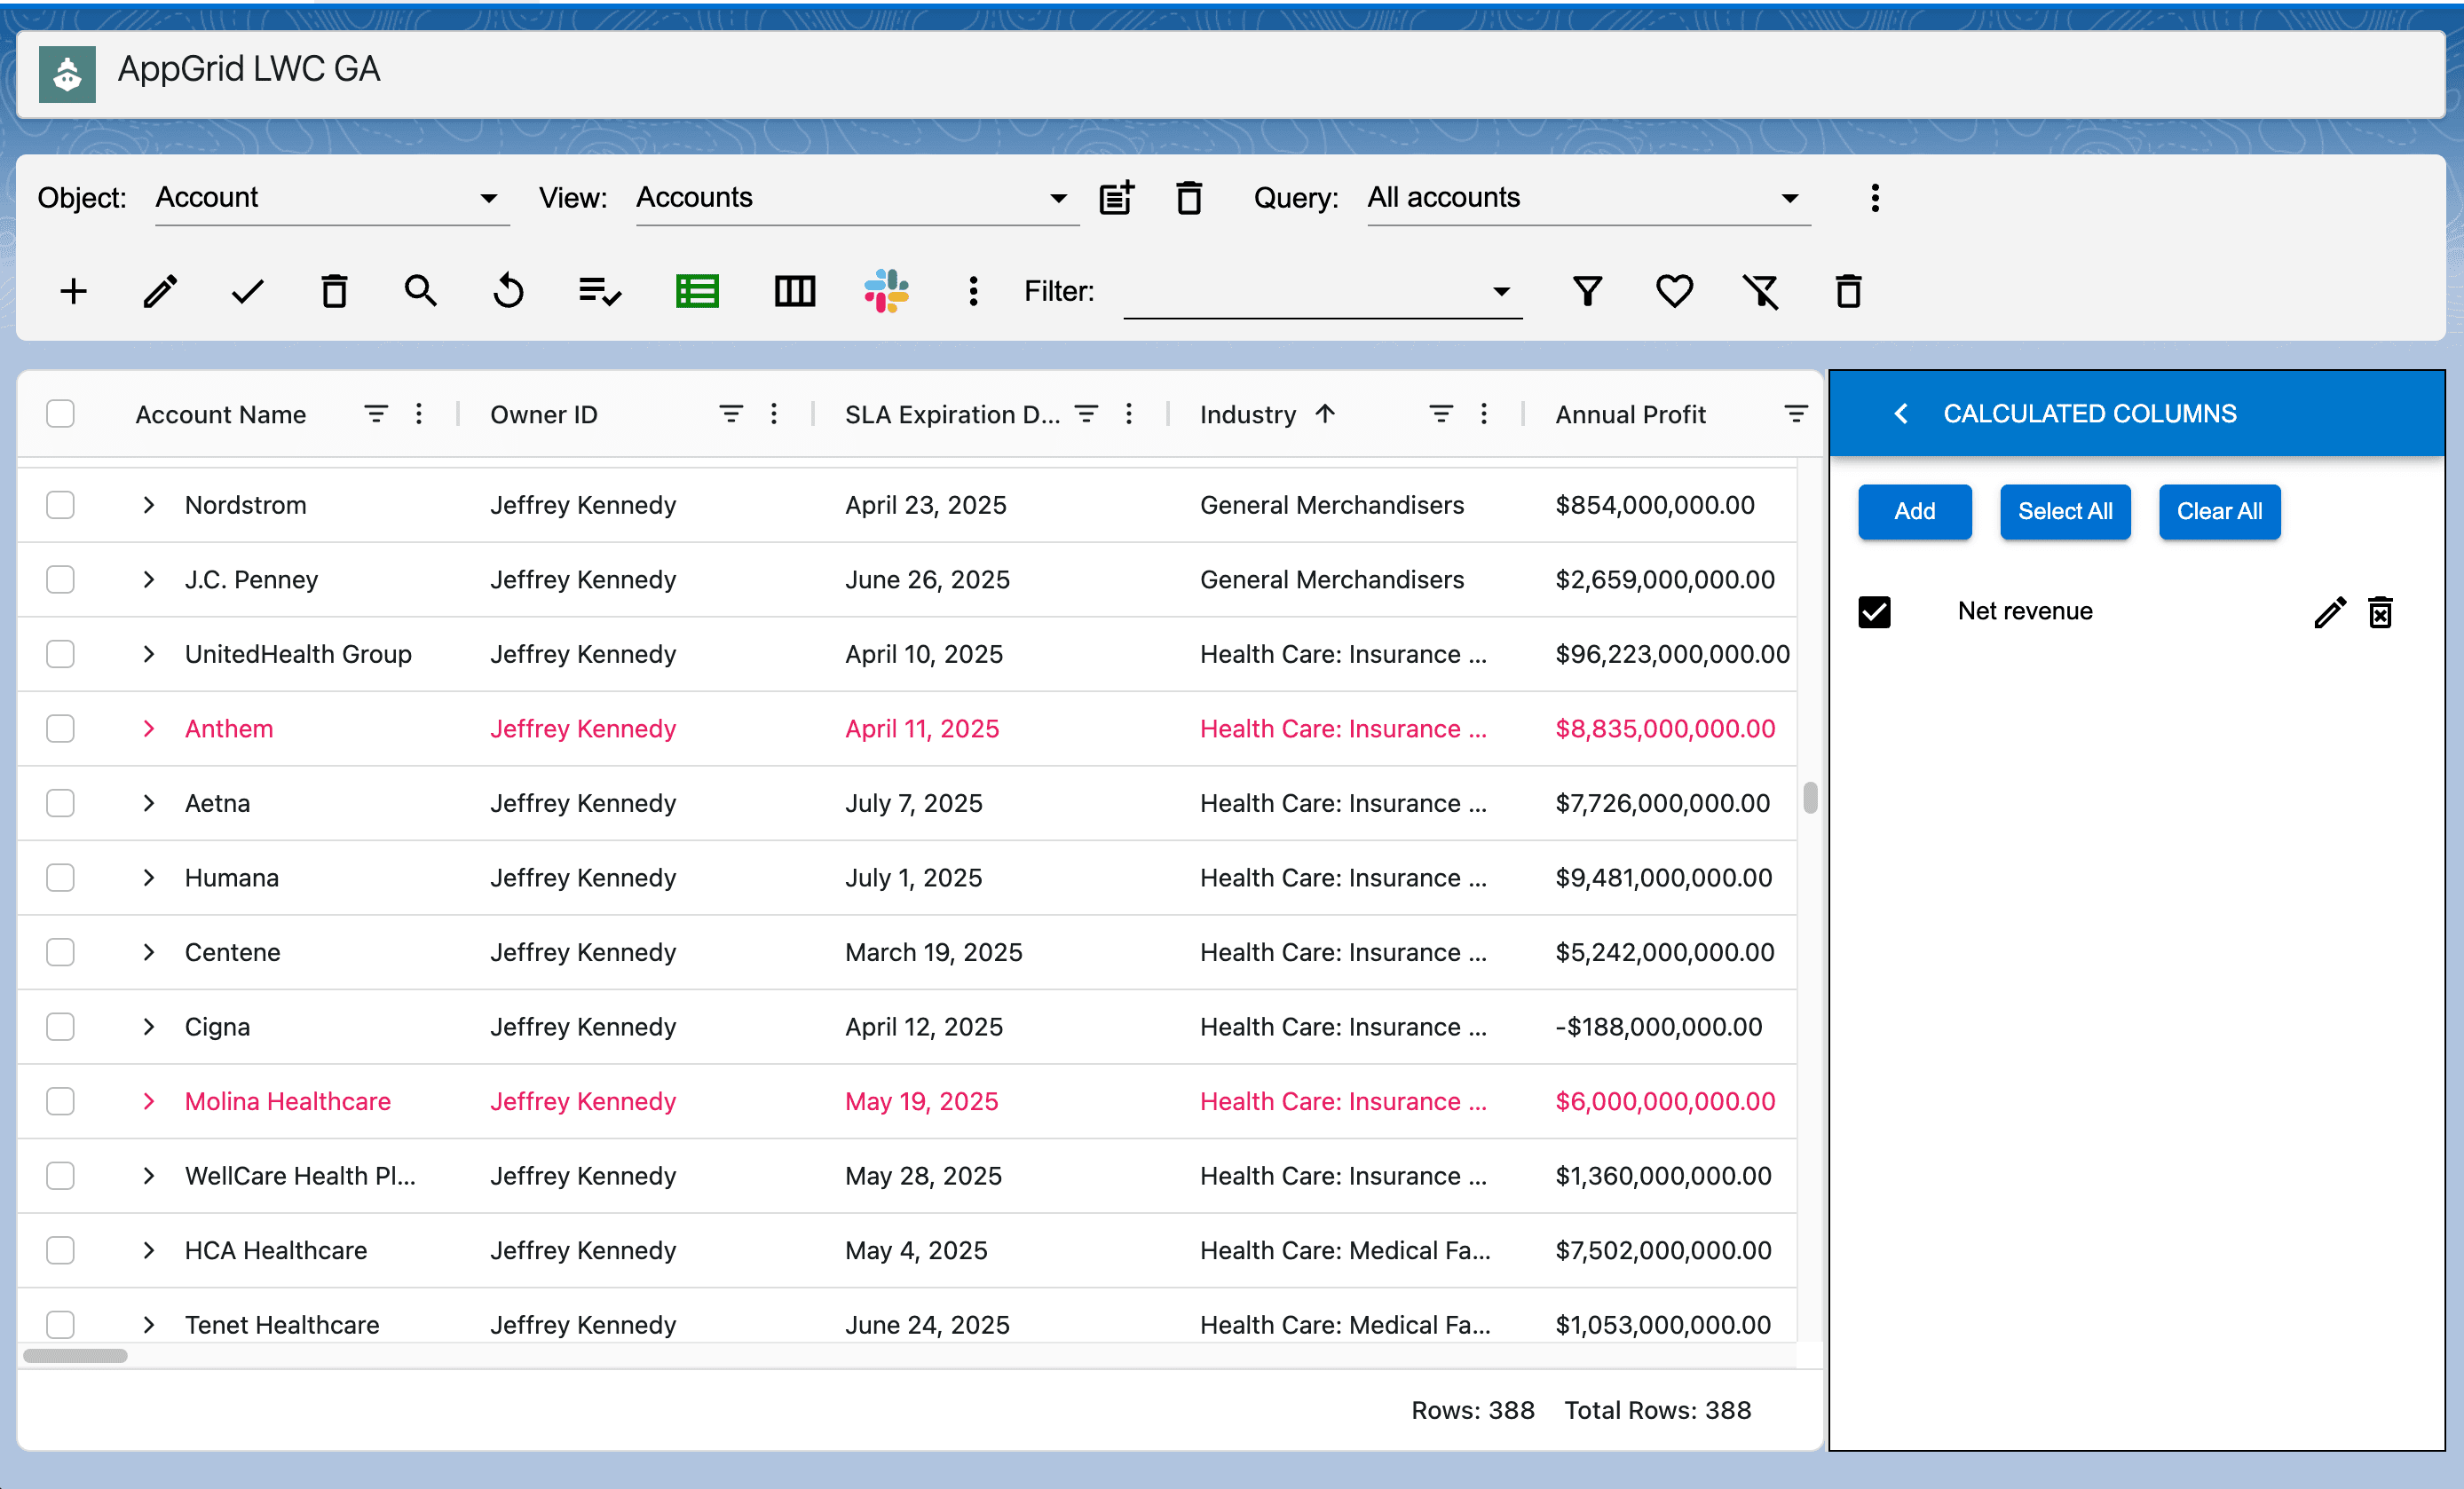The width and height of the screenshot is (2464, 1489).
Task: Toggle the select-all header checkbox
Action: [60, 414]
